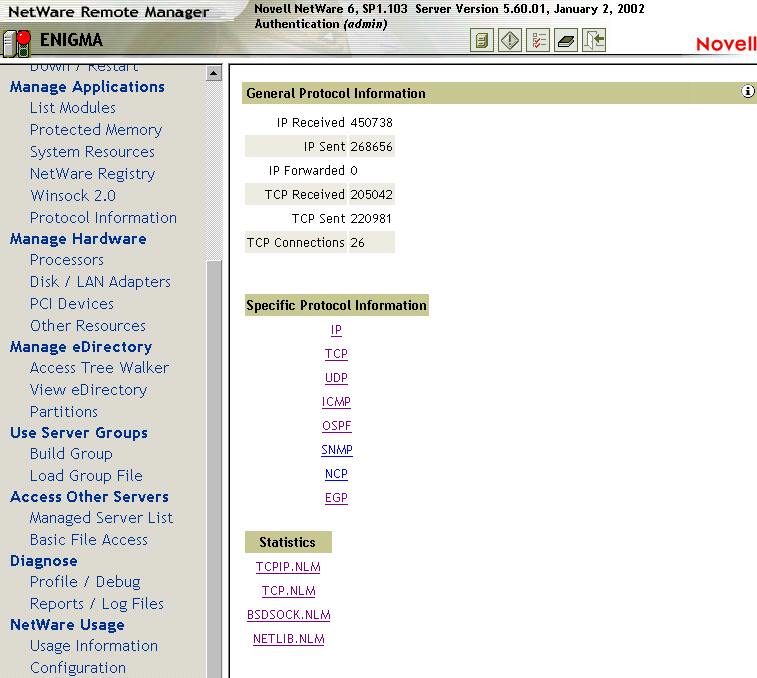Open the OSPF protocol link
757x678 pixels.
click(x=336, y=426)
